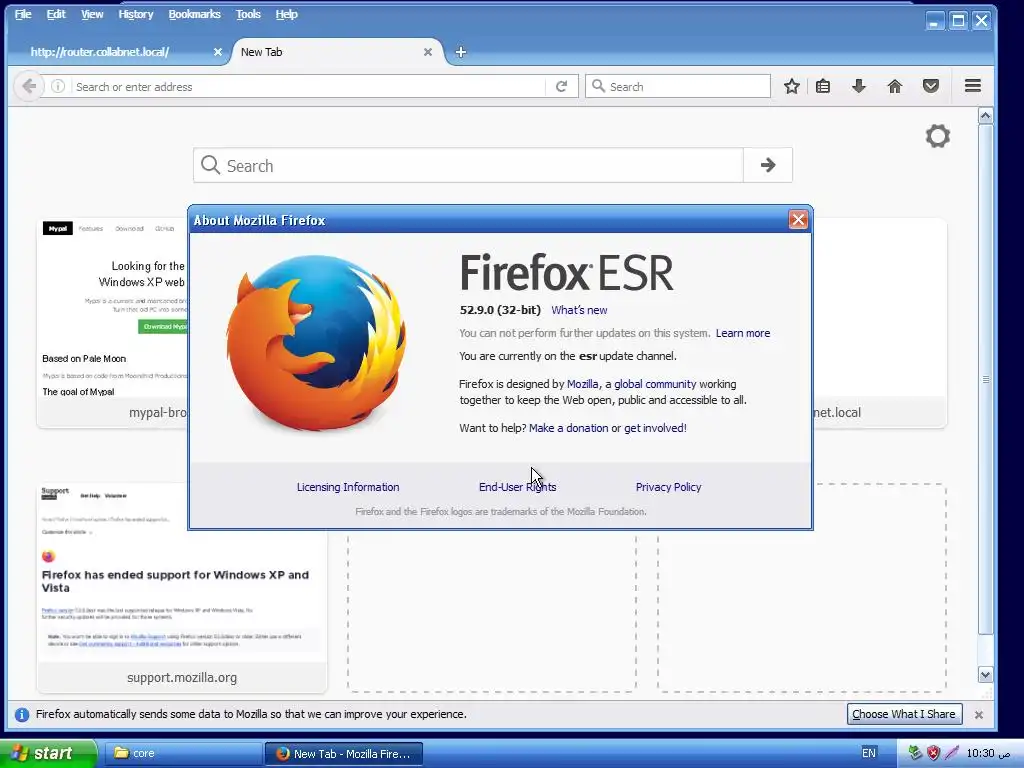Click the Back arrow button
This screenshot has width=1024, height=768.
point(29,86)
